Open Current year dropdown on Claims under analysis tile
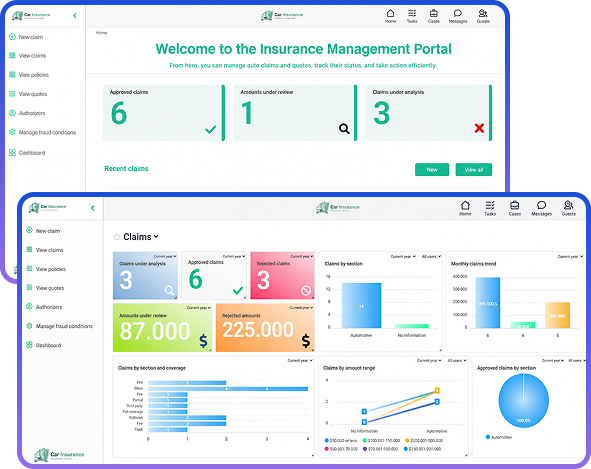The height and width of the screenshot is (469, 591). click(x=165, y=256)
